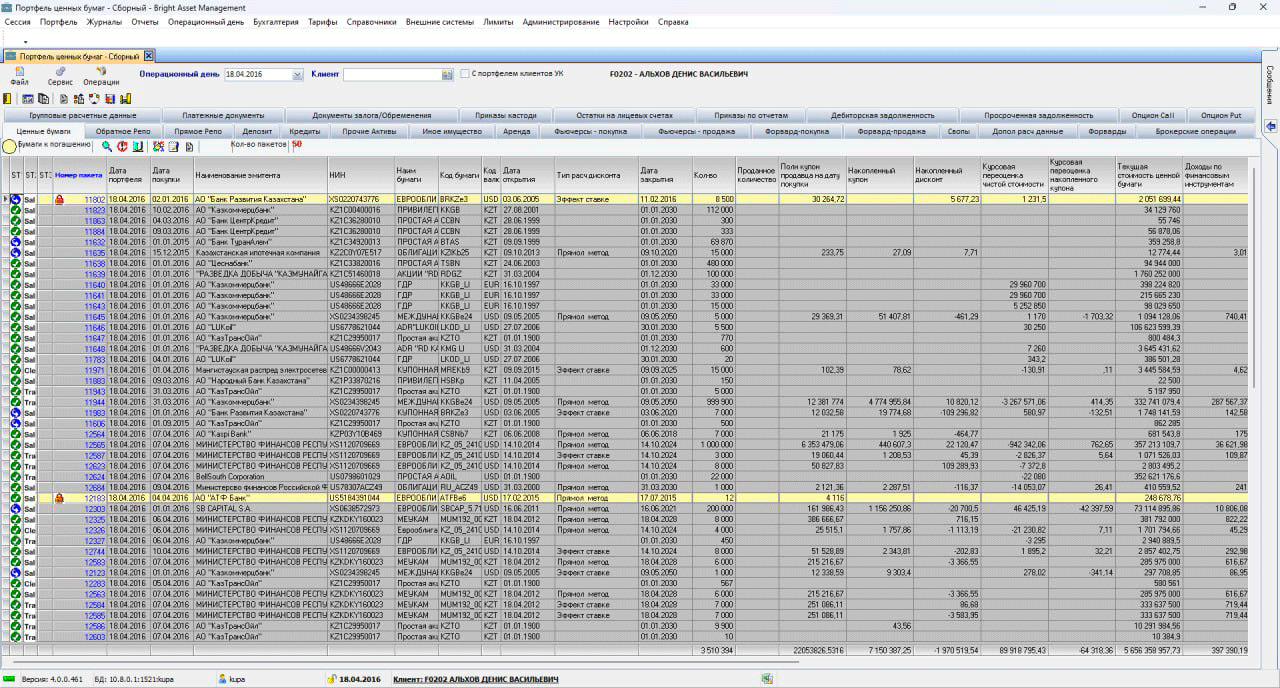Toggle the Бумаги к погашению checkbox
Viewport: 1280px width, 688px height.
point(9,146)
